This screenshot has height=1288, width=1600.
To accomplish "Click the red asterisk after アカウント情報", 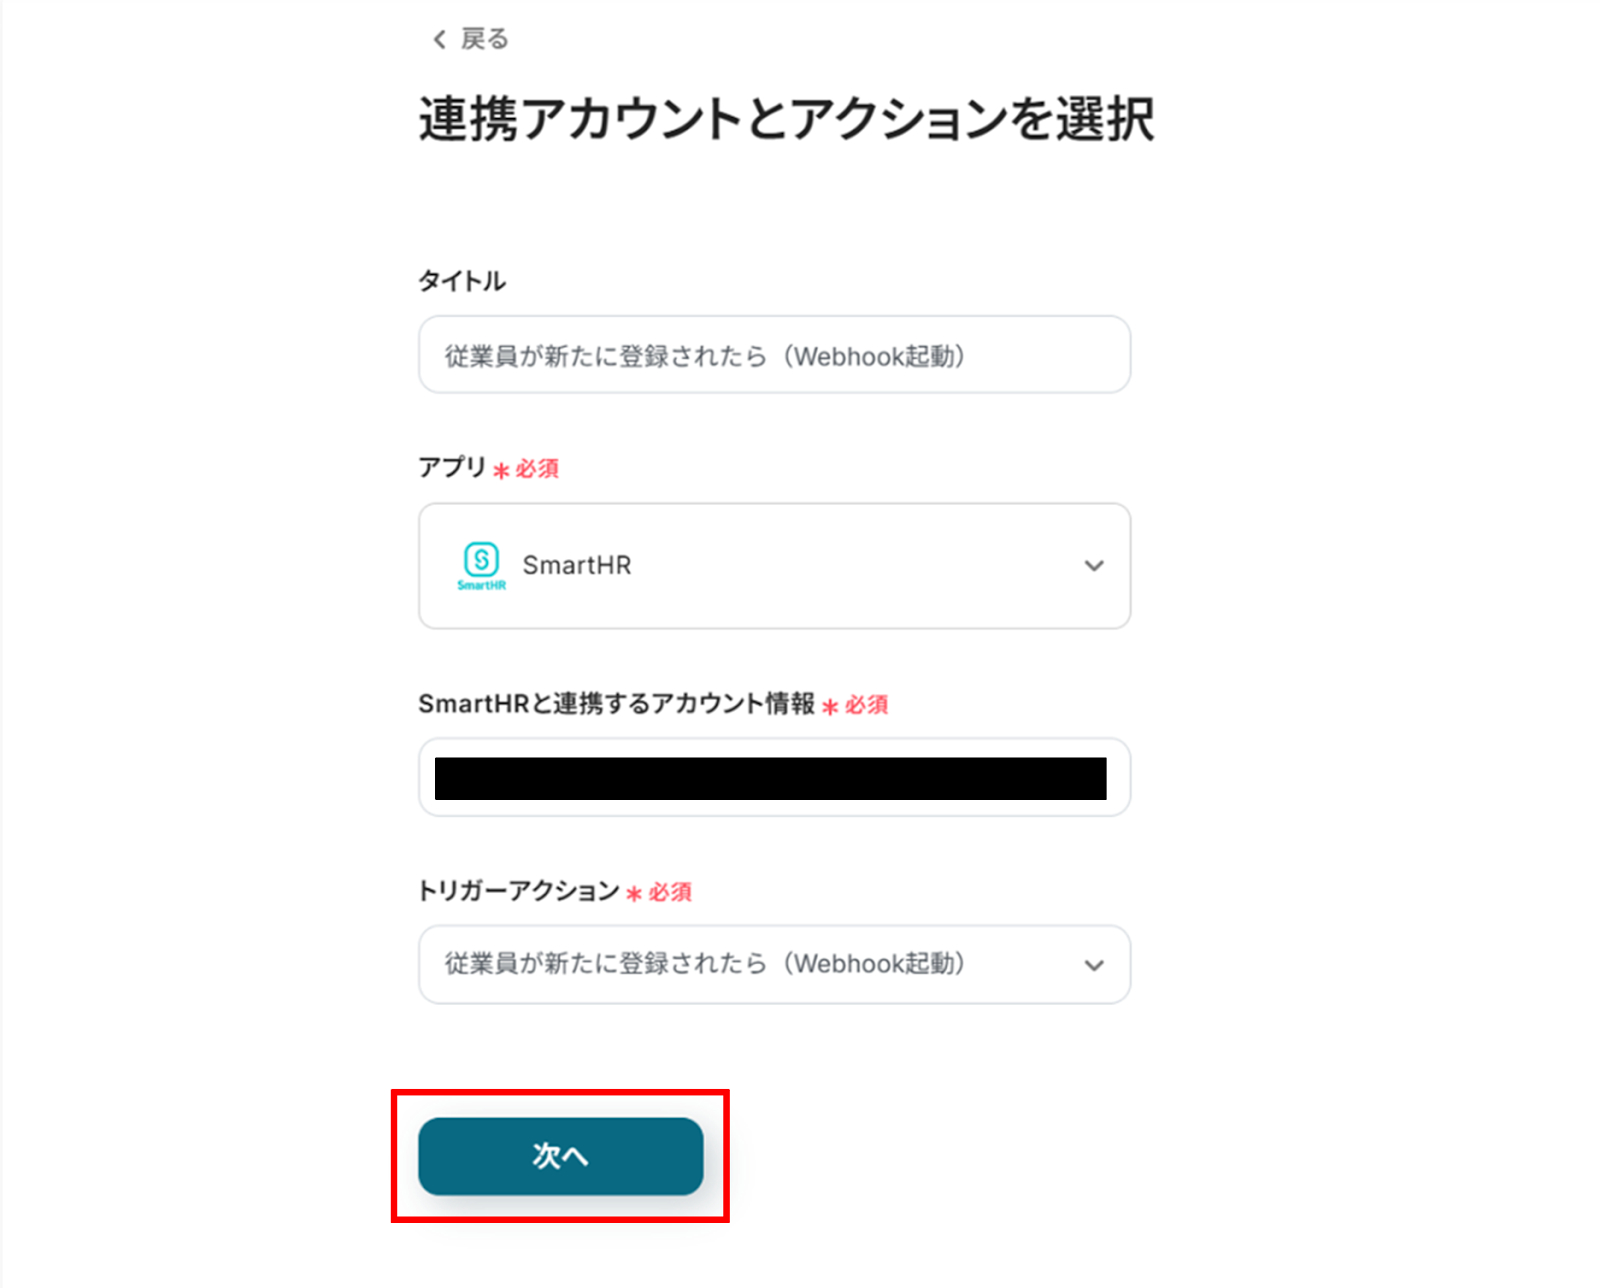I will [830, 707].
